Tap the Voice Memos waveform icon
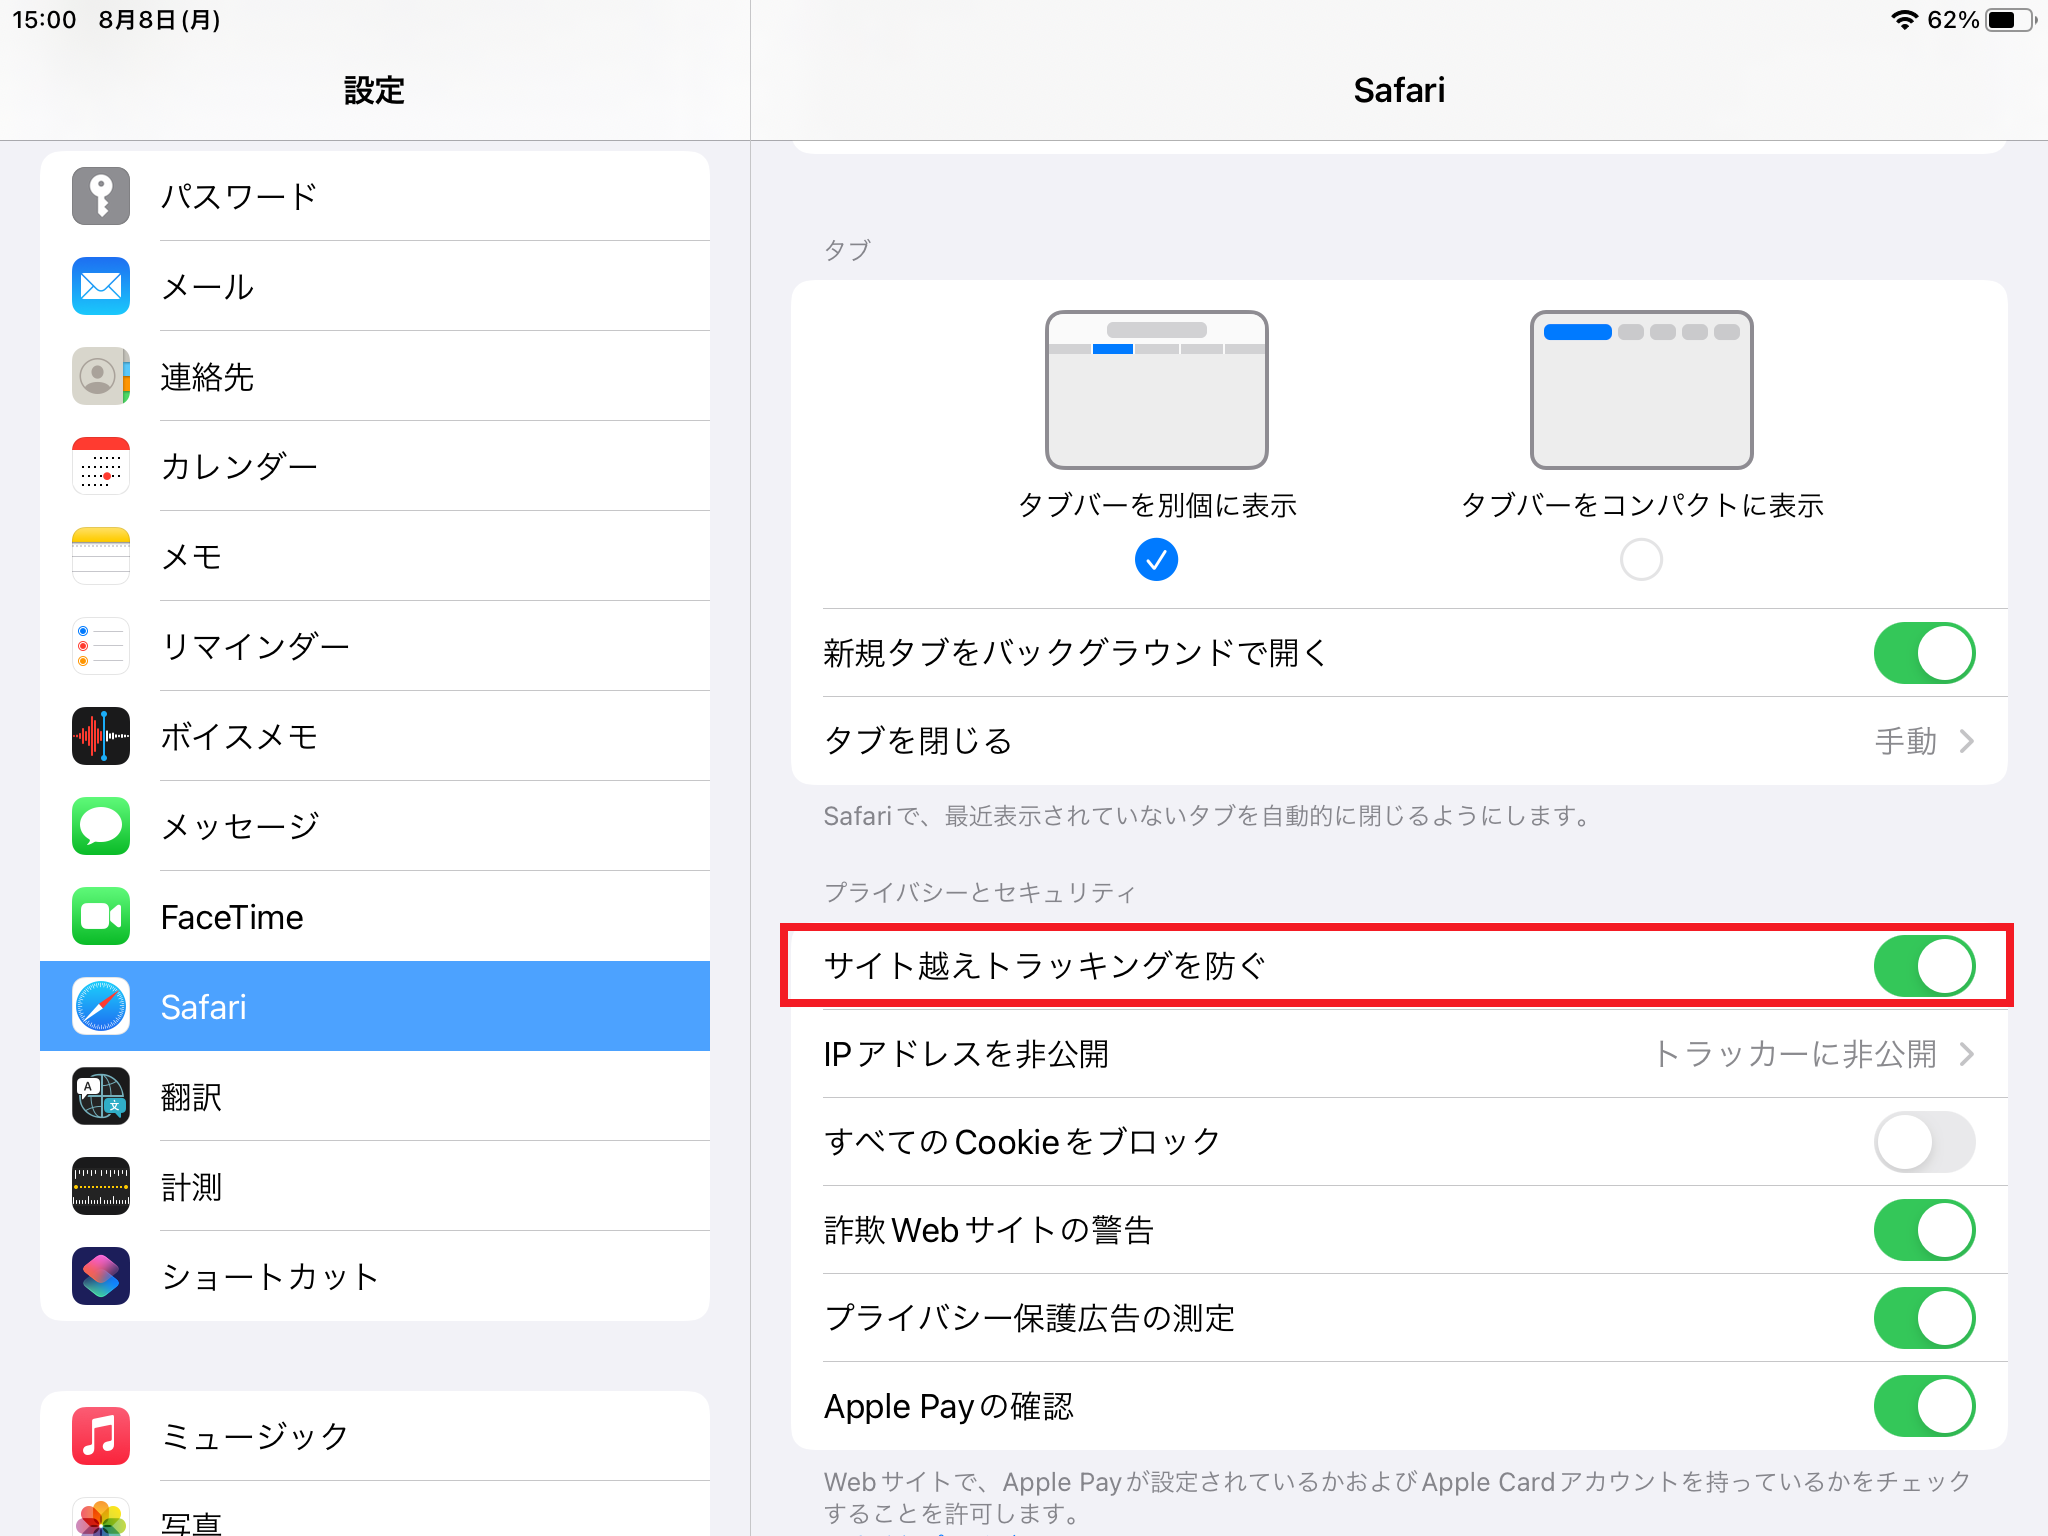Image resolution: width=2048 pixels, height=1536 pixels. click(101, 736)
